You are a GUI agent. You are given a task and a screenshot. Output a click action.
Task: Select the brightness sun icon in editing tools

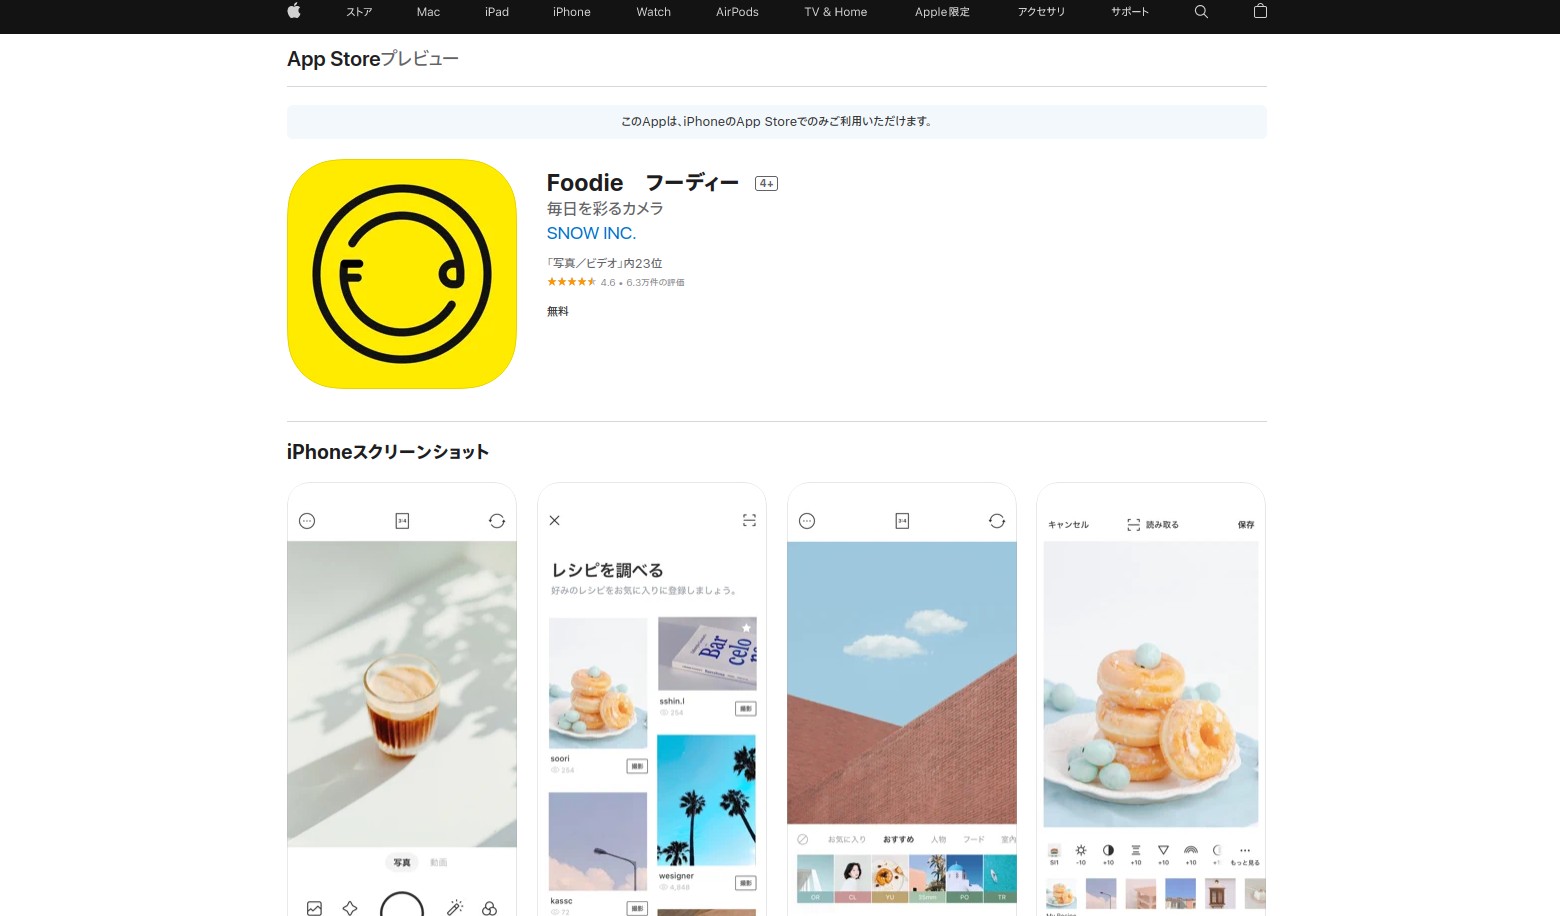pyautogui.click(x=1081, y=851)
